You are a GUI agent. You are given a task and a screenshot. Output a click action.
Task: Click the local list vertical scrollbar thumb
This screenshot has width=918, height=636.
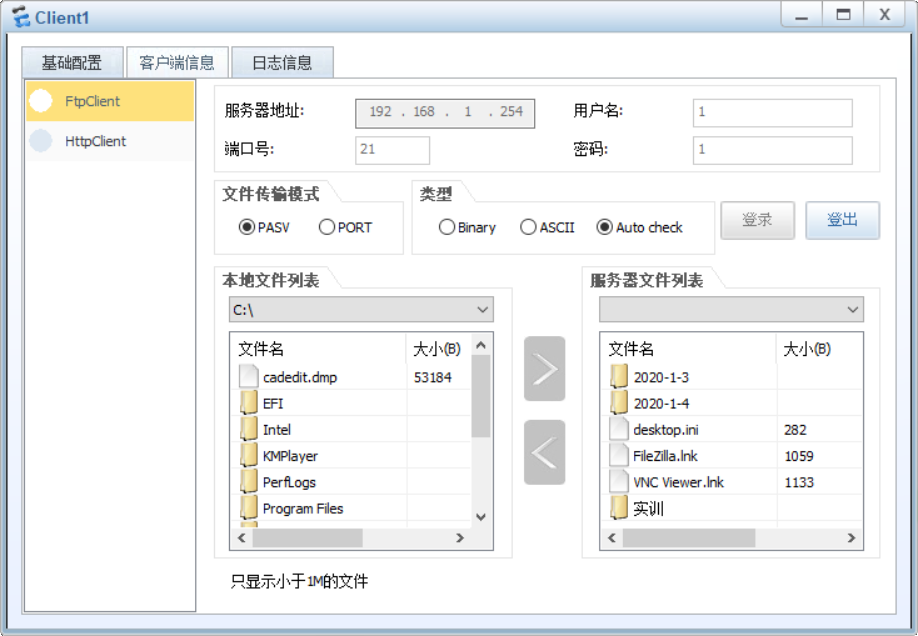click(x=481, y=396)
